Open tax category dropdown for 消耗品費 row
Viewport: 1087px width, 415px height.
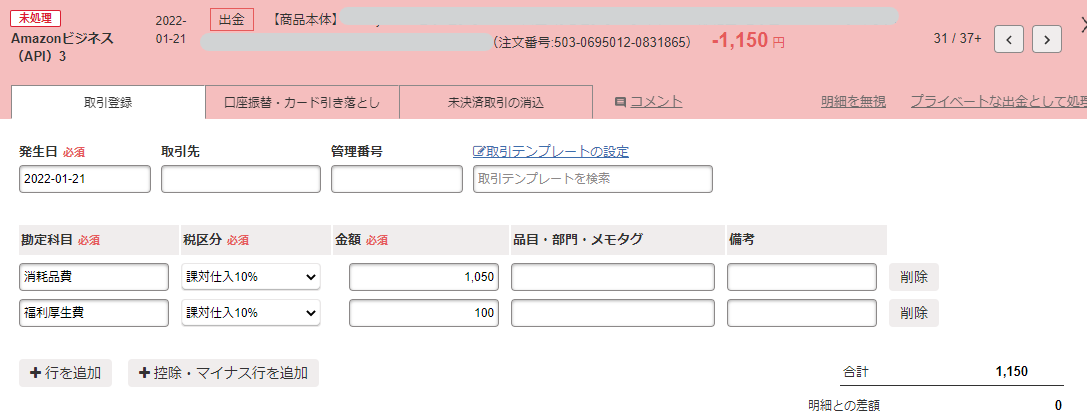(x=251, y=277)
